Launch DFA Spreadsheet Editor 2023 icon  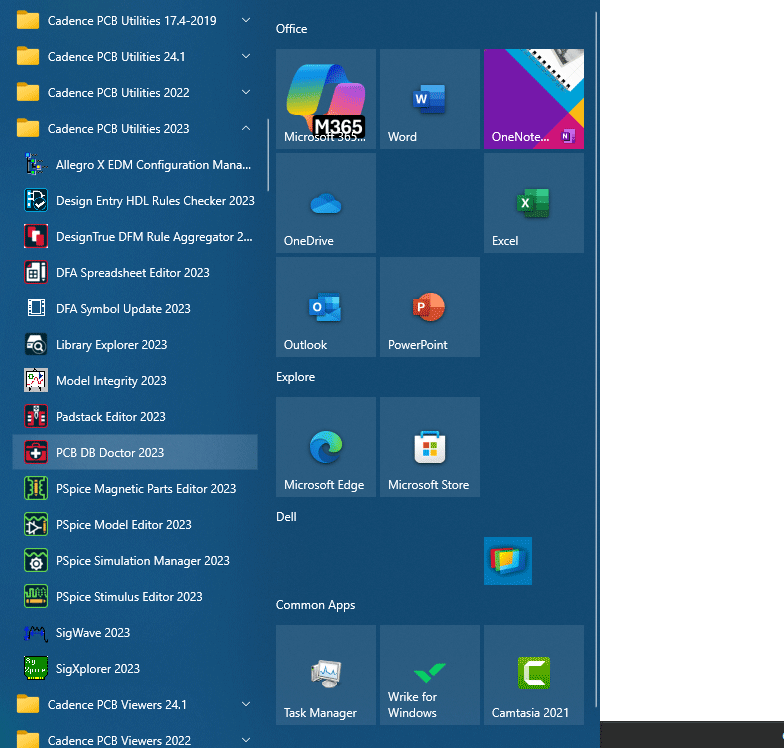click(x=36, y=272)
